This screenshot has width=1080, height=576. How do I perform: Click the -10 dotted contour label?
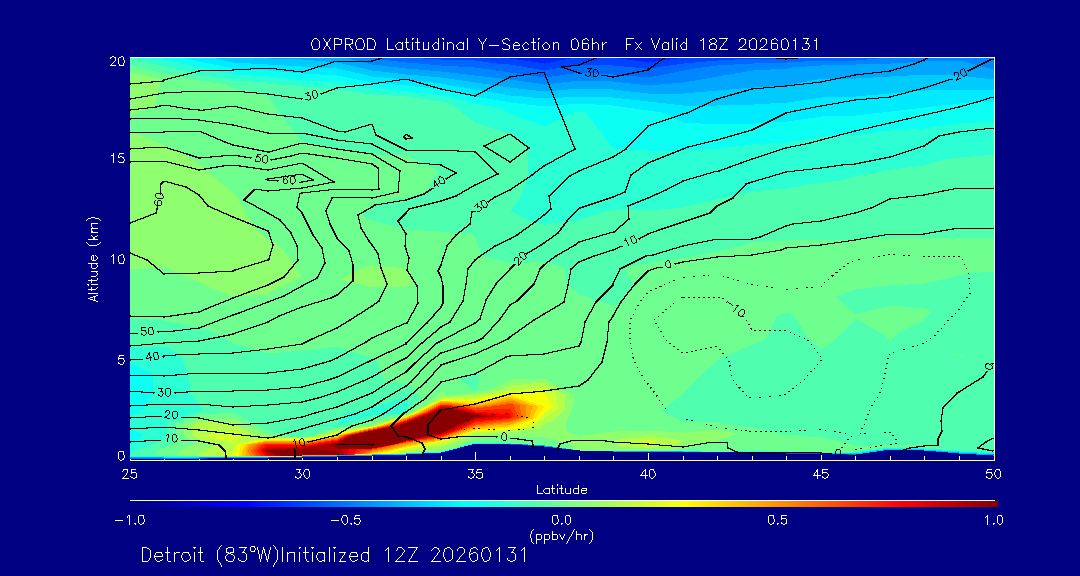point(736,311)
